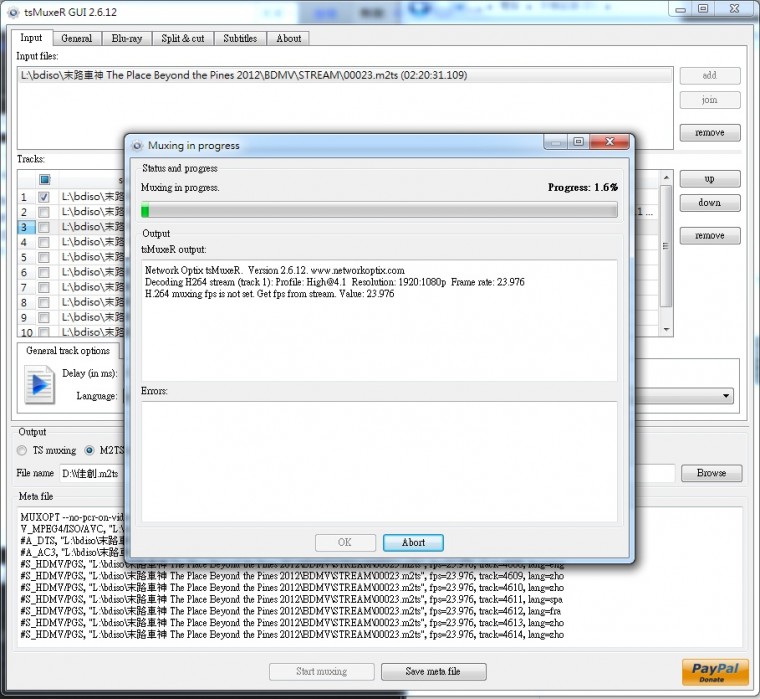Enable the track 2 checkbox
The height and width of the screenshot is (699, 760).
[43, 213]
